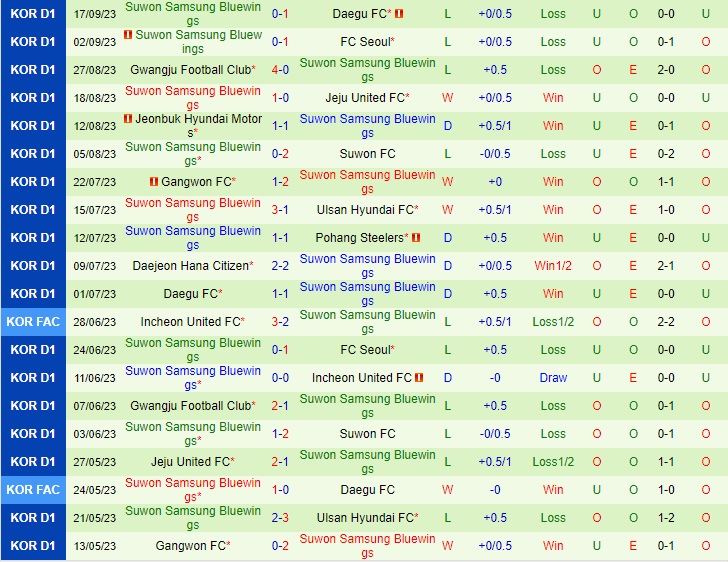This screenshot has width=728, height=562.
Task: Open Ulsan Hyundai FC team on 15/07/23
Action: pyautogui.click(x=367, y=210)
